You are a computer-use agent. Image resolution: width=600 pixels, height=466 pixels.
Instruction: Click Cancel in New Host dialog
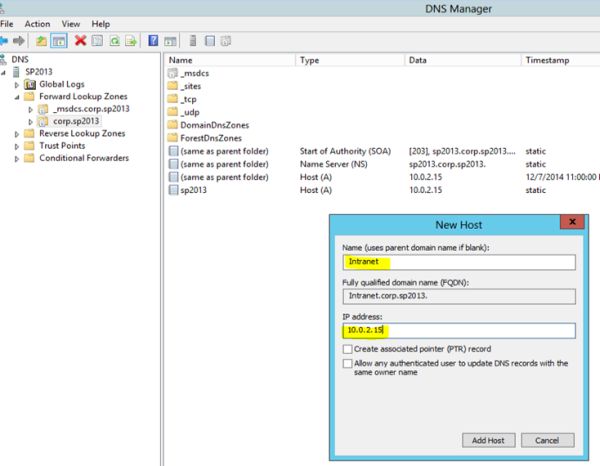[547, 440]
